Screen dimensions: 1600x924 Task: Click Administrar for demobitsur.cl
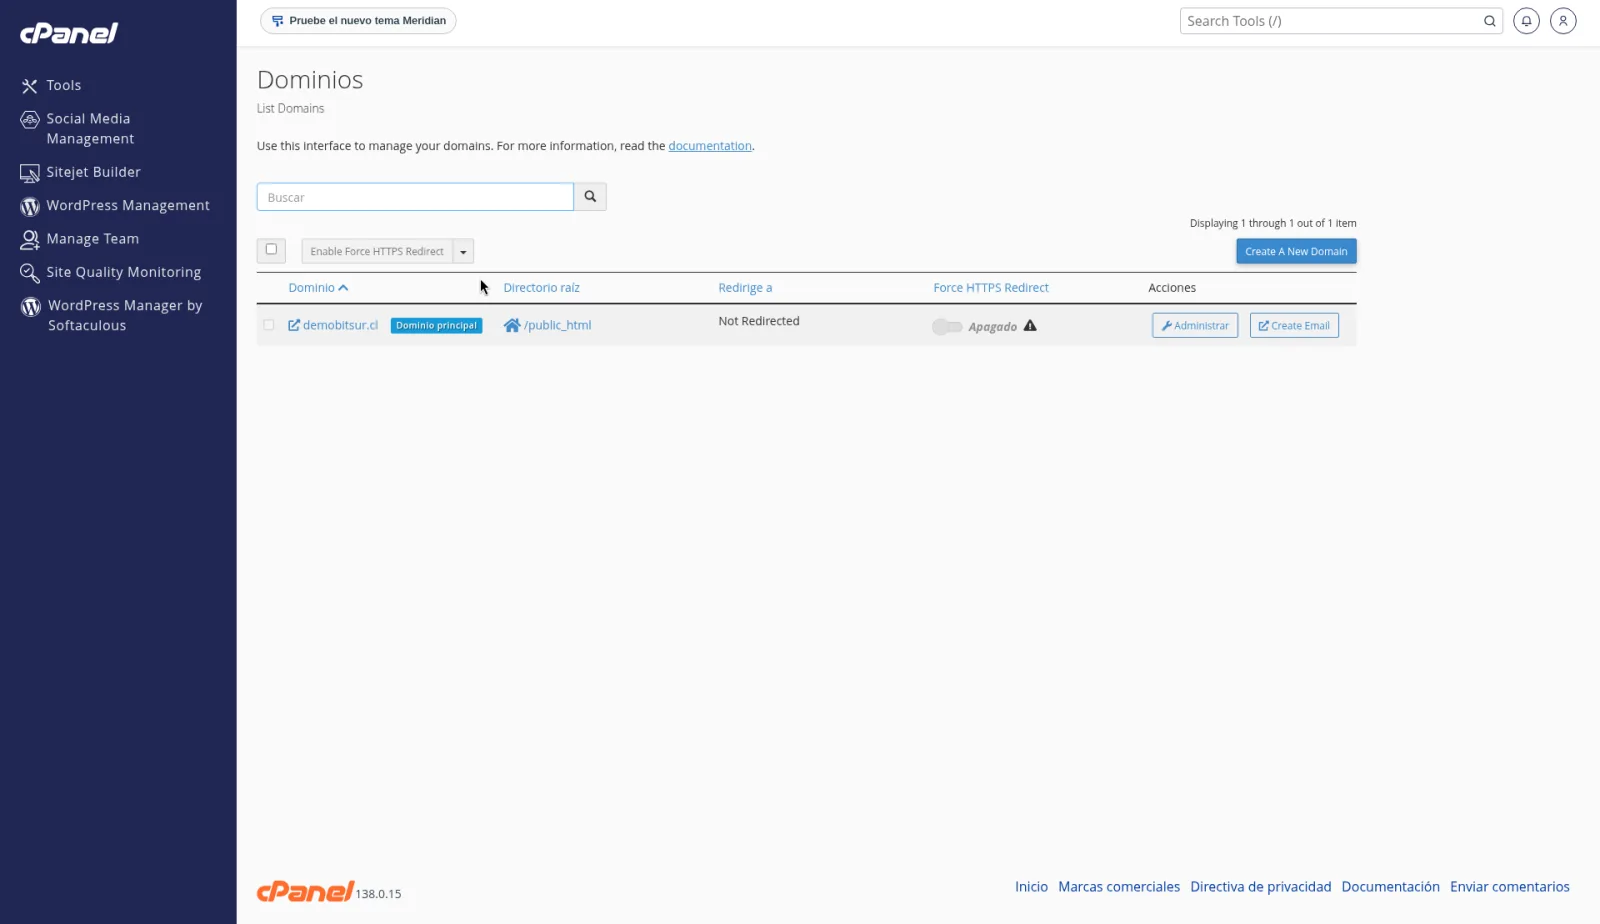1195,326
